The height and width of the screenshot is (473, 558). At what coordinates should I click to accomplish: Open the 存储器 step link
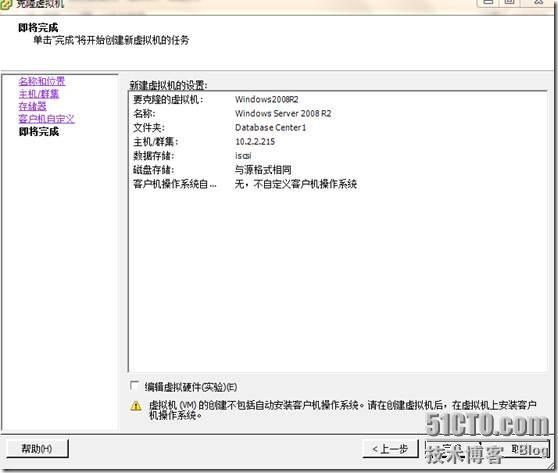click(x=32, y=106)
